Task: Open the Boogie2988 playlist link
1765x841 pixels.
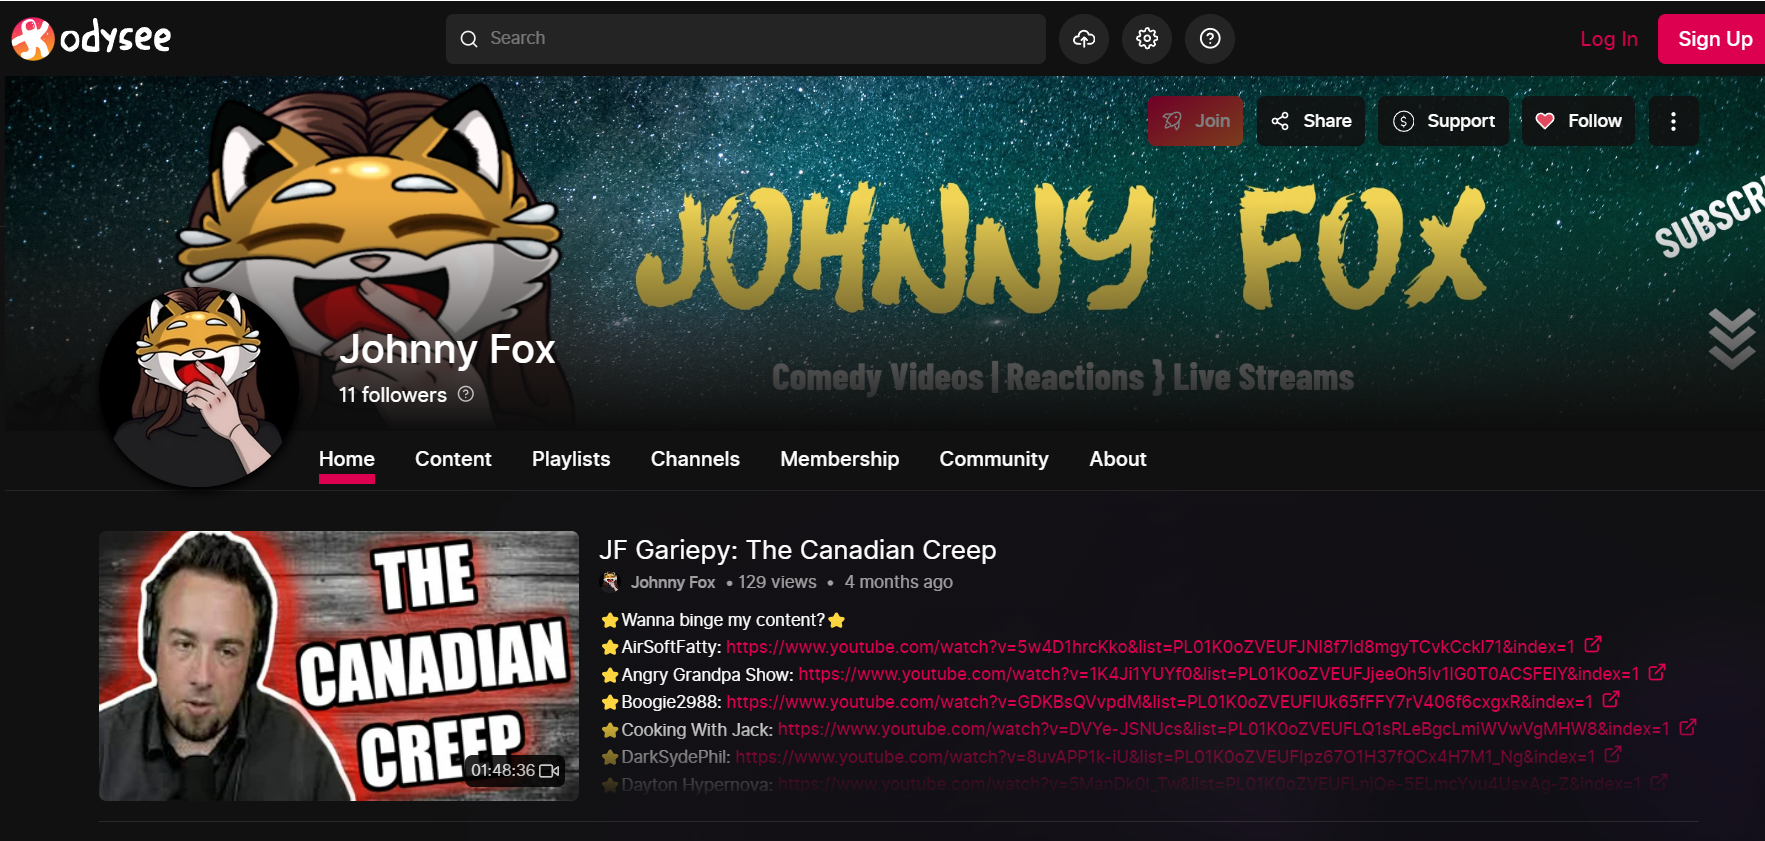Action: (1160, 702)
